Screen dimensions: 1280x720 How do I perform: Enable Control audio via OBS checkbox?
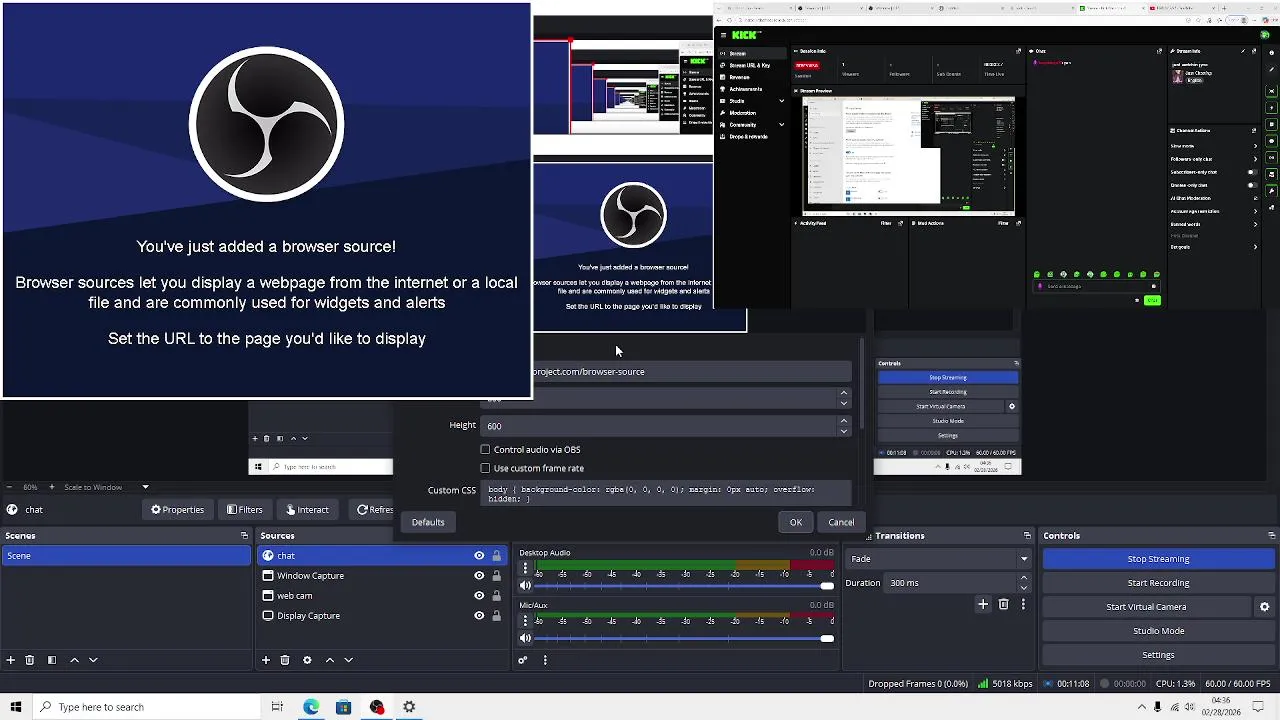tap(486, 450)
